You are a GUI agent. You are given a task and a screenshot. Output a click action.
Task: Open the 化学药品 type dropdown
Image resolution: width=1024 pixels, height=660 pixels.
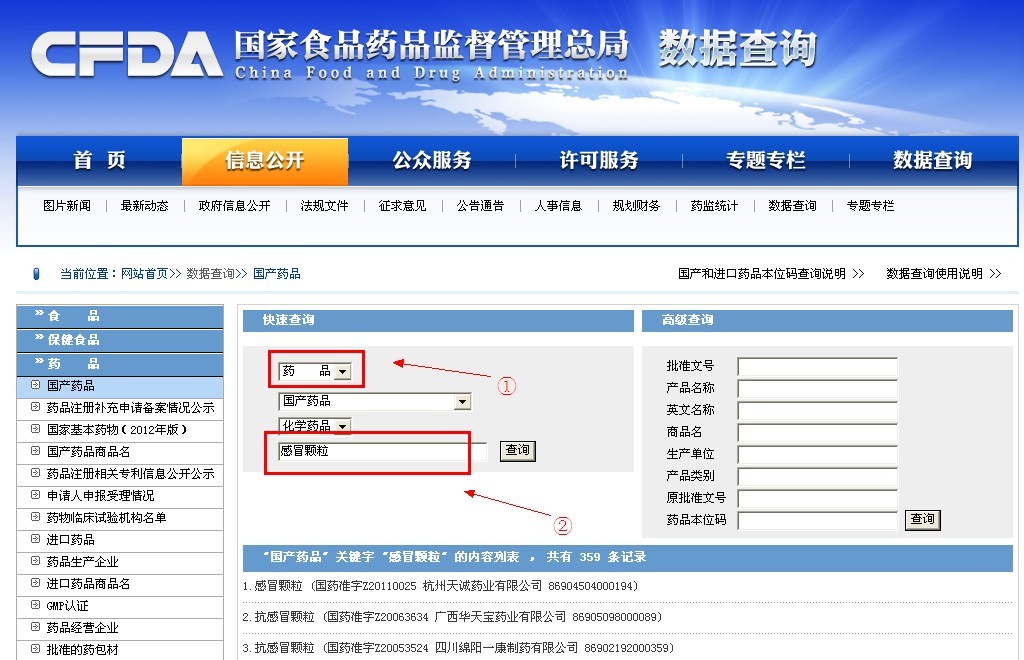click(315, 426)
